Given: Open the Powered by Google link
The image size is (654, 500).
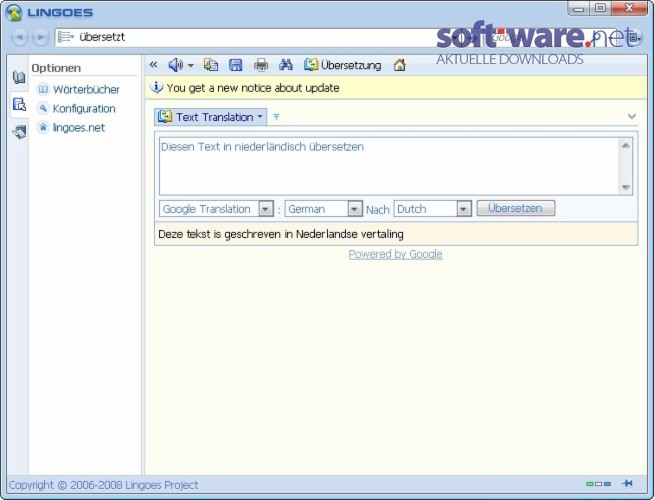Looking at the screenshot, I should (395, 254).
